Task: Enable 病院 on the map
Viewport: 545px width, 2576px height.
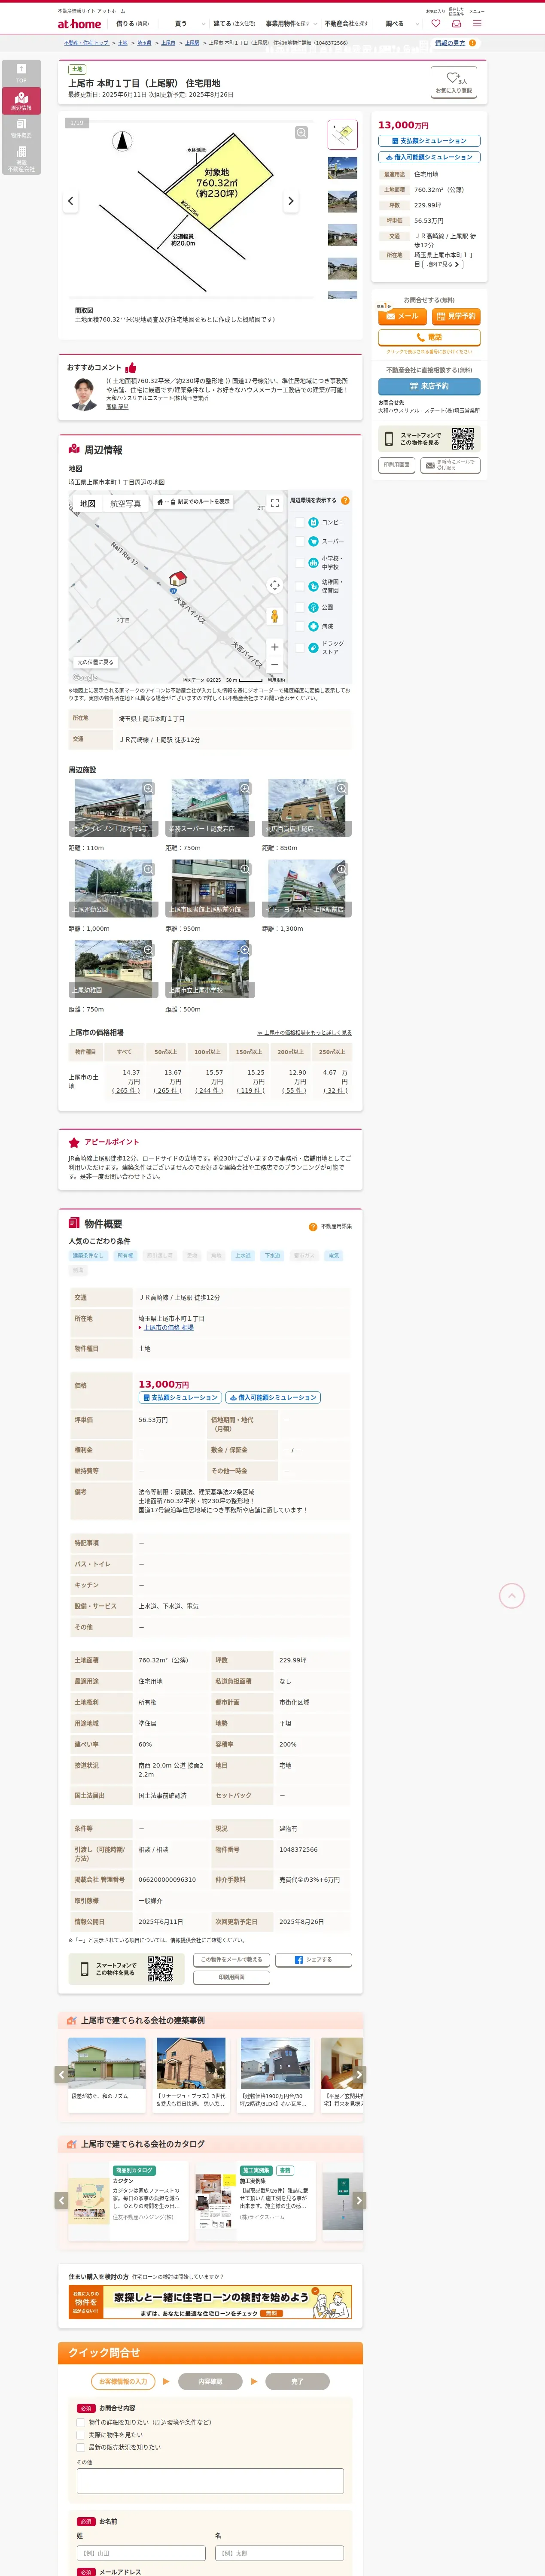Action: tap(300, 626)
